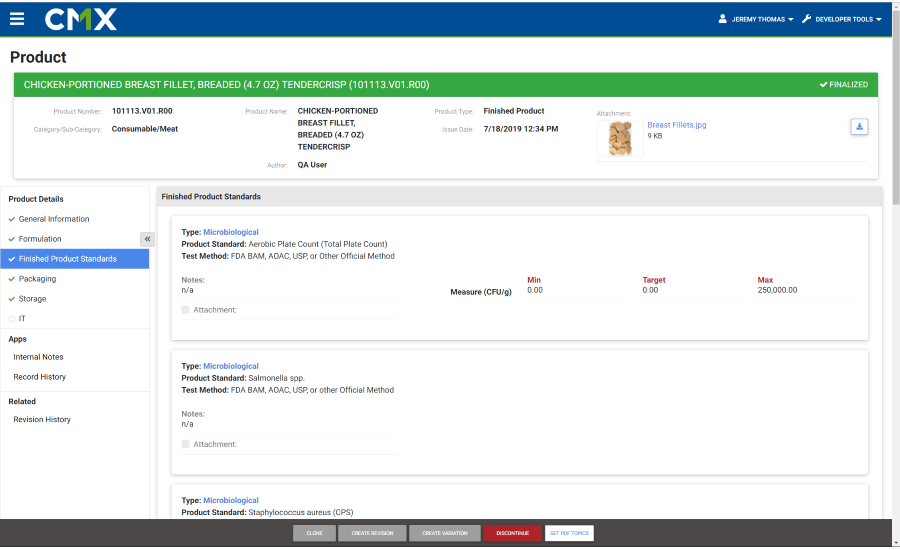Image resolution: width=900 pixels, height=550 pixels.
Task: Open the Packaging section
Action: click(x=37, y=279)
